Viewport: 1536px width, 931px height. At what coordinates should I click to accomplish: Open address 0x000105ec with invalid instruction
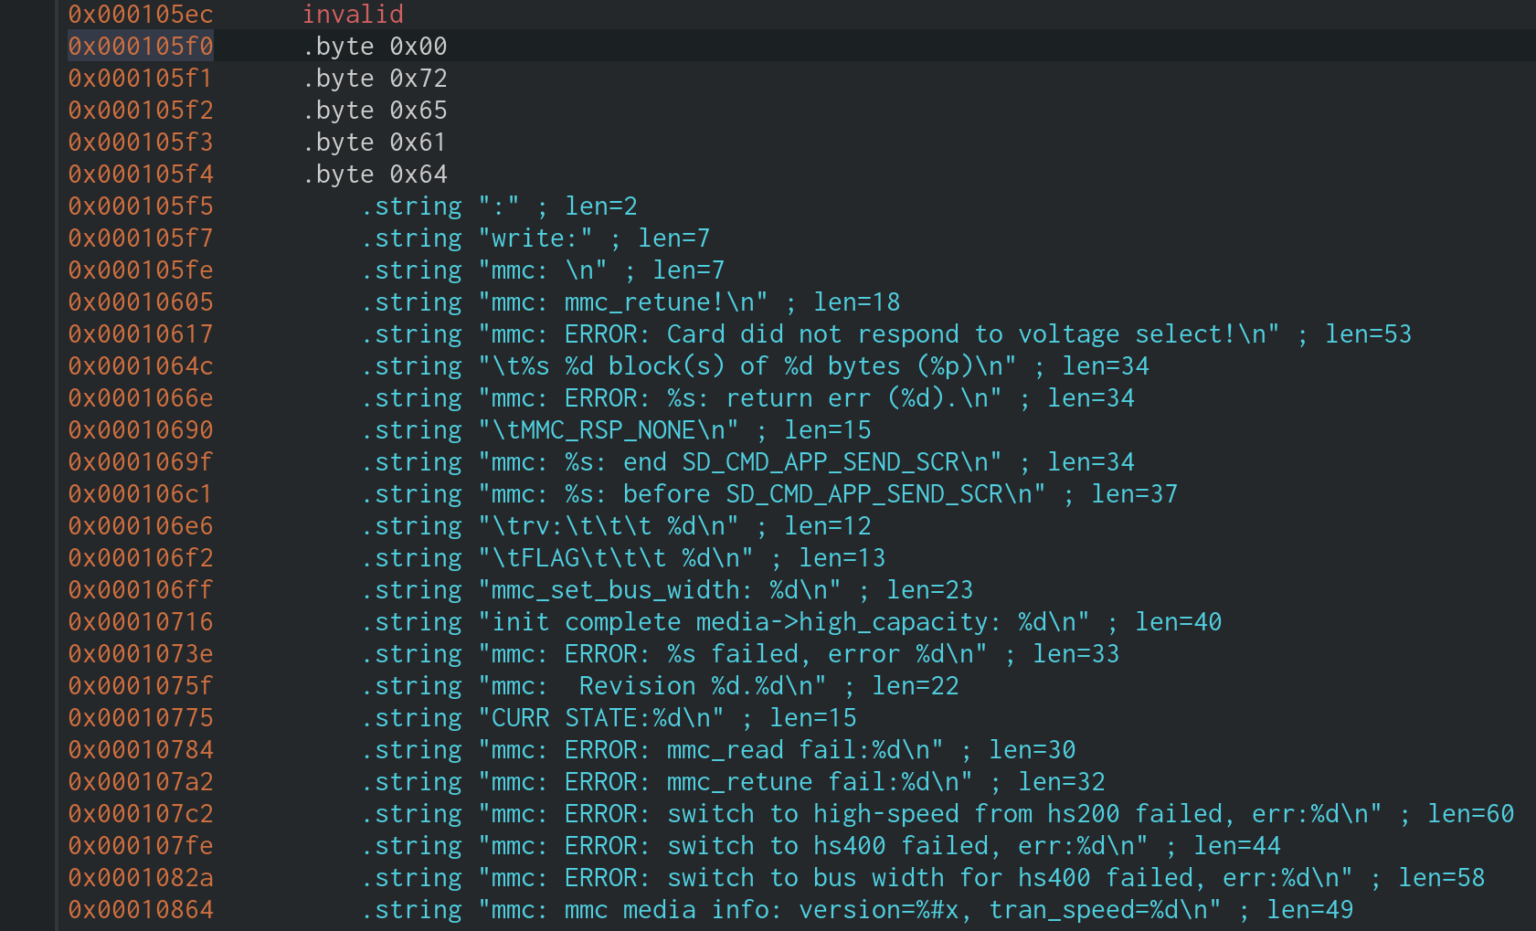[141, 14]
